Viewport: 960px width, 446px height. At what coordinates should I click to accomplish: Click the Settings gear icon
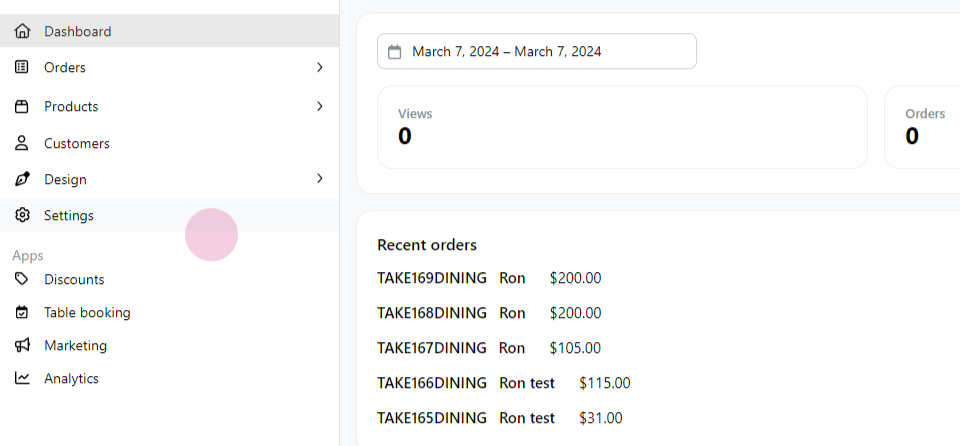(22, 215)
